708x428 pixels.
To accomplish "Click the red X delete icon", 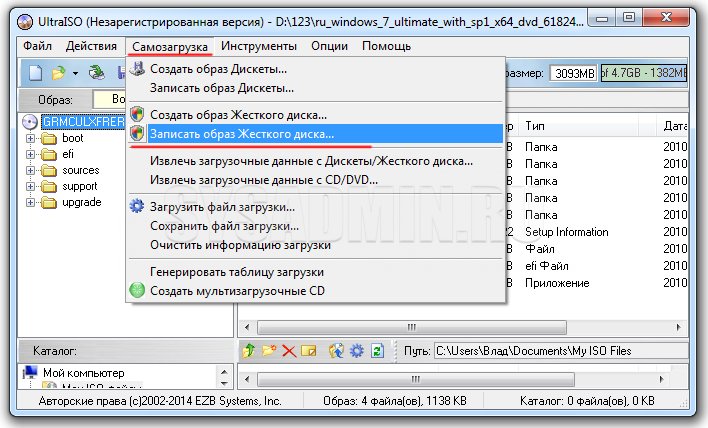I will pos(289,351).
